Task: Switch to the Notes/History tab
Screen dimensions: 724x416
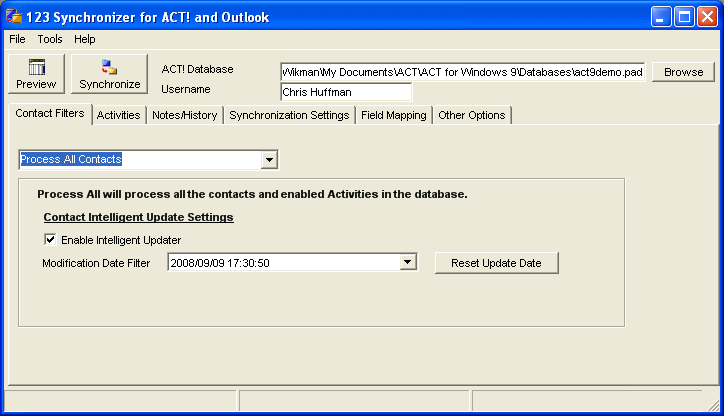Action: coord(185,115)
